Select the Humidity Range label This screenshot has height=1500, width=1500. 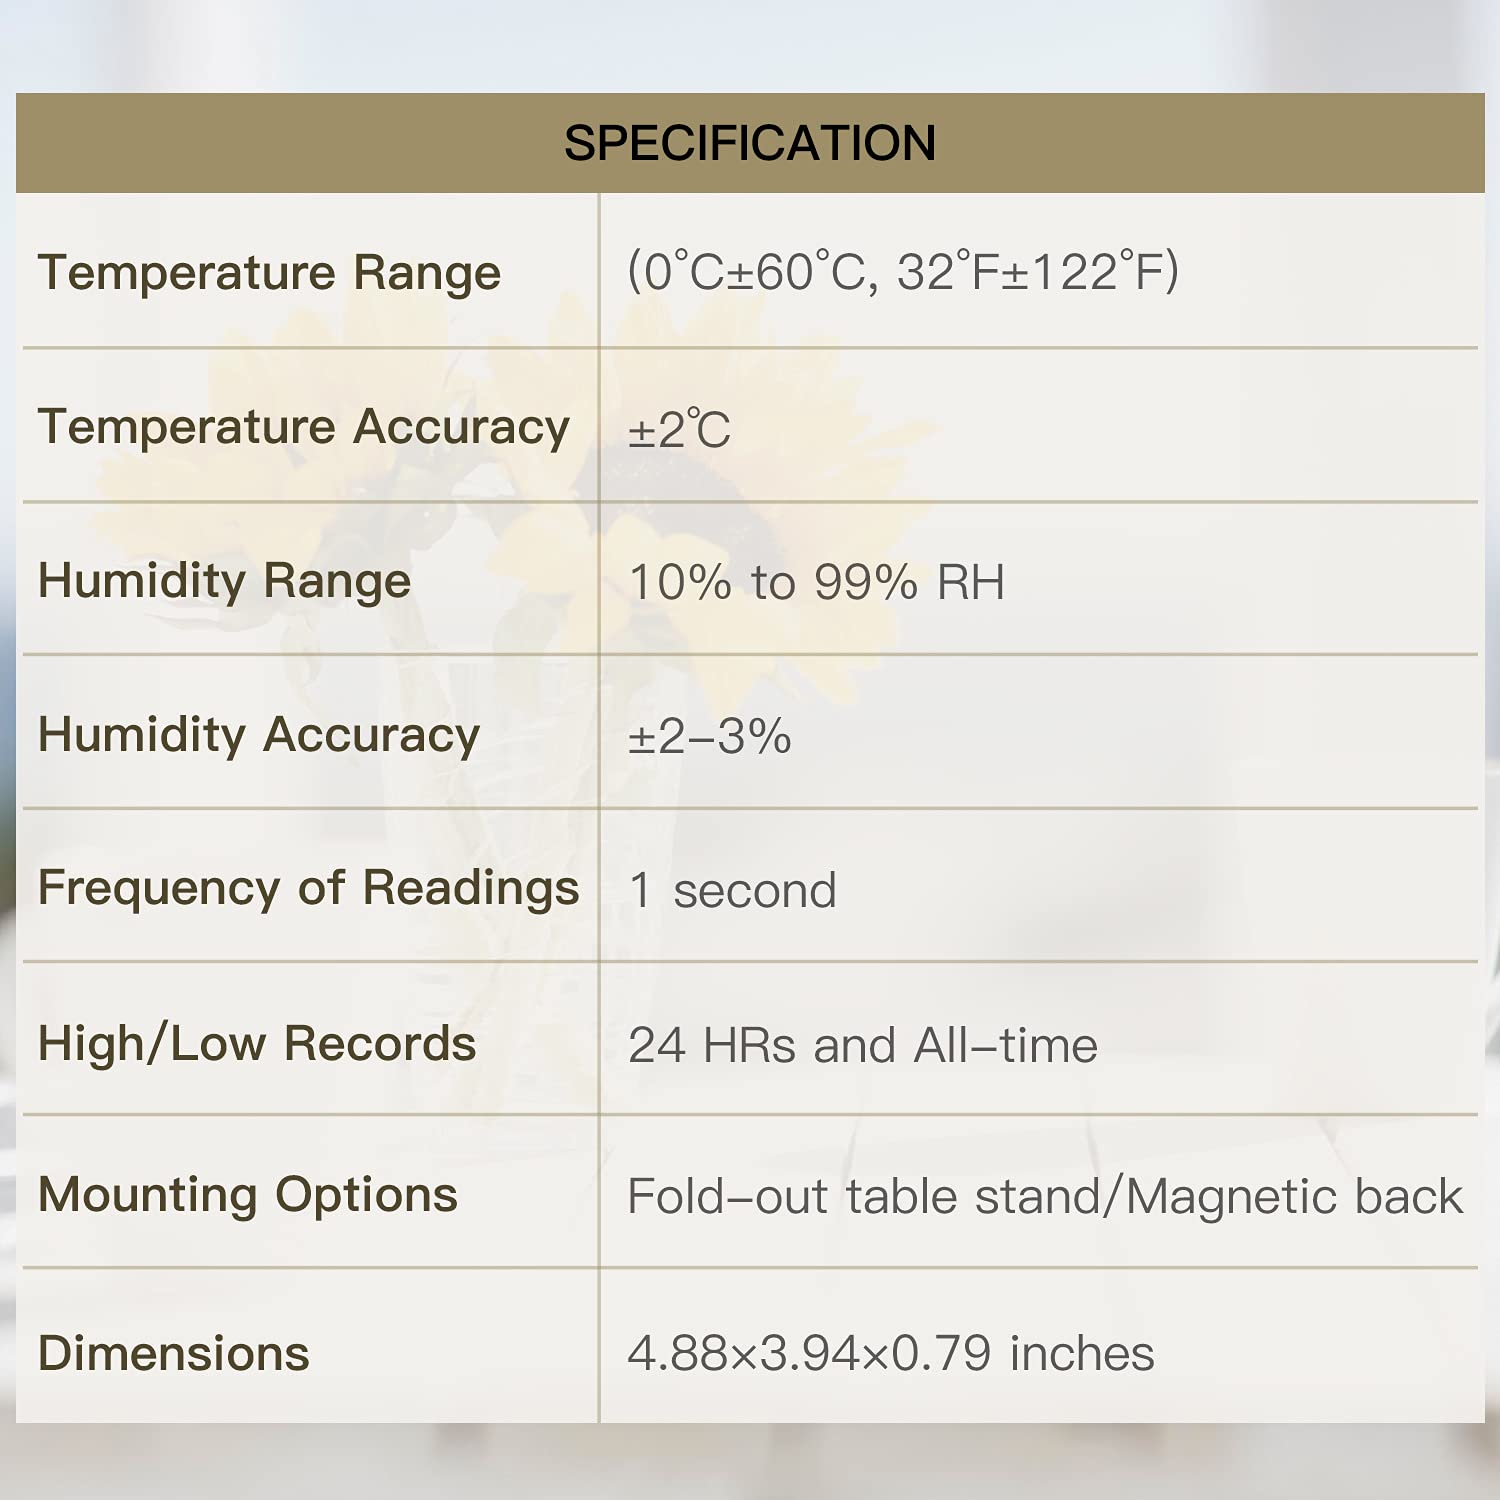click(x=225, y=581)
